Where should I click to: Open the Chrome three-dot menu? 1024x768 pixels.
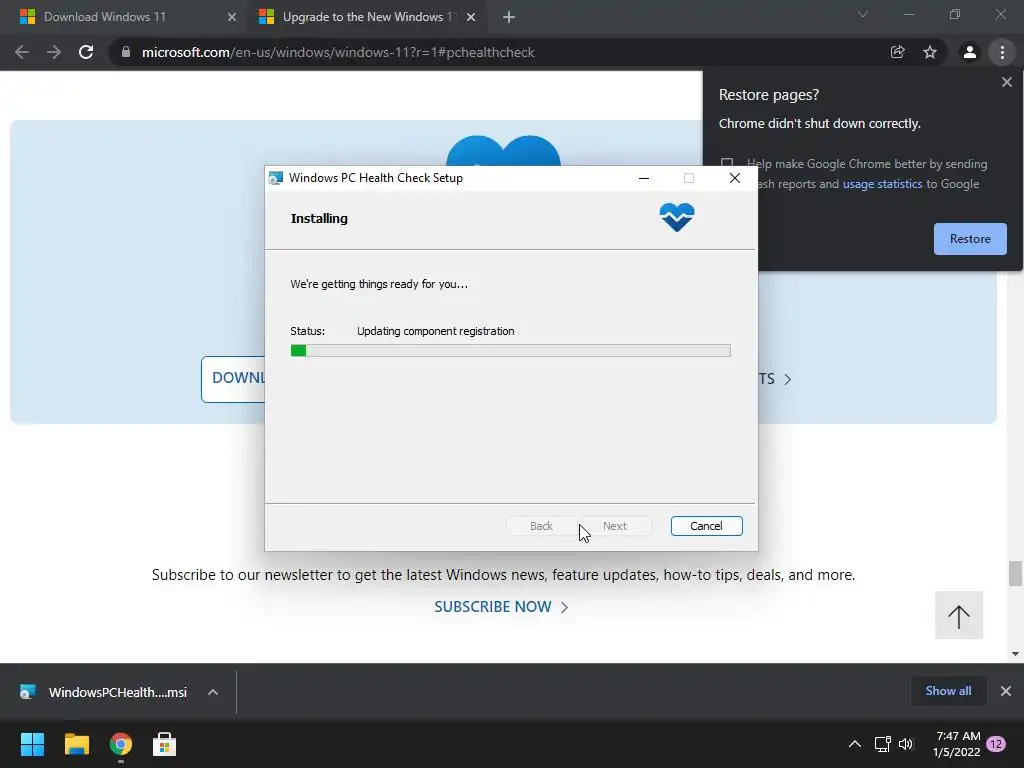[x=1002, y=52]
